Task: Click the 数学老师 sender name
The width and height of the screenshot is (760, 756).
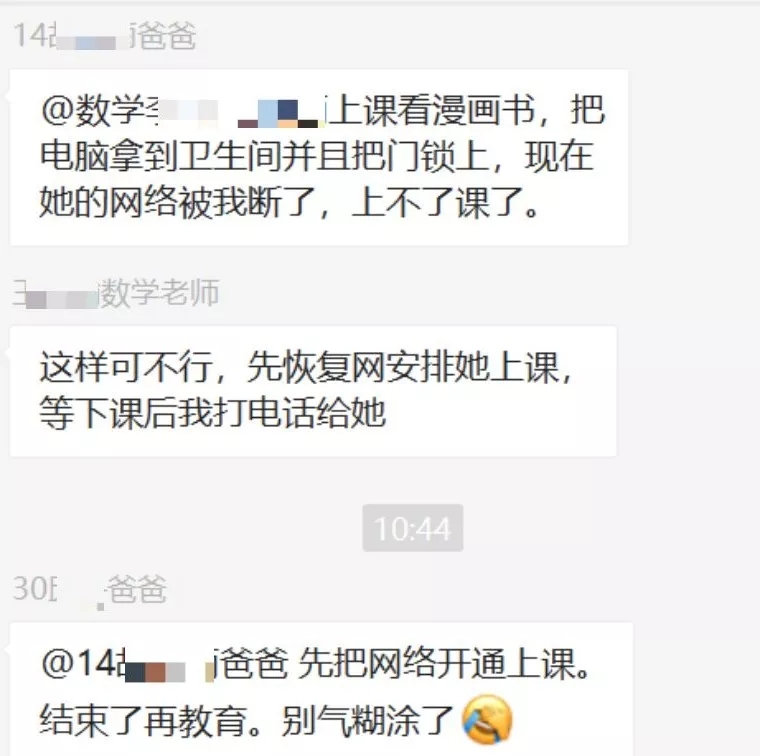Action: pos(116,293)
